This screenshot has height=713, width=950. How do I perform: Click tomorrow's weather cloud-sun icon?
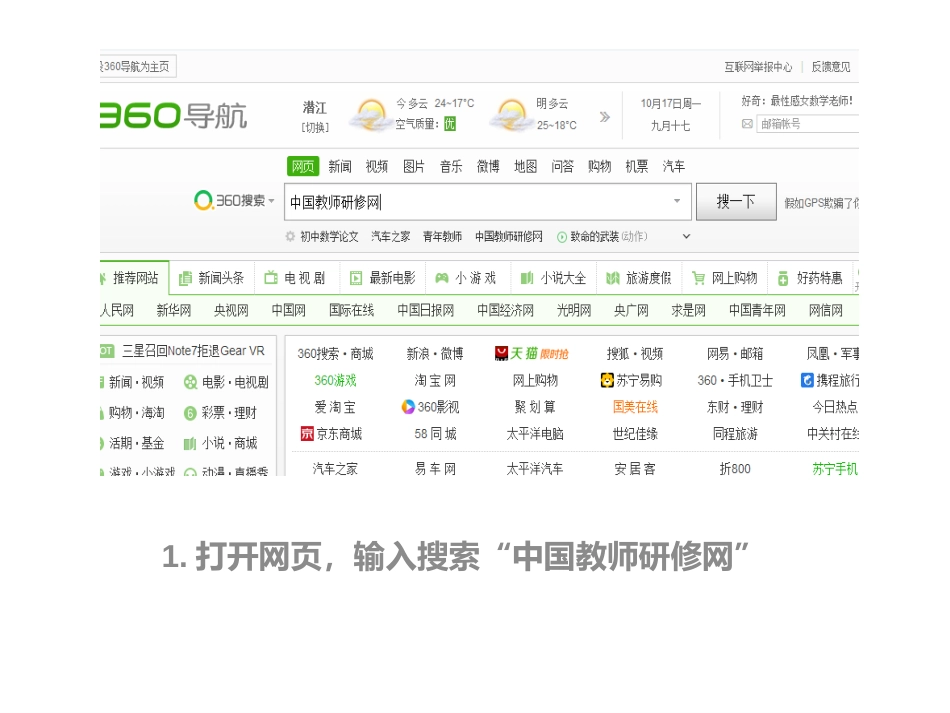[511, 115]
